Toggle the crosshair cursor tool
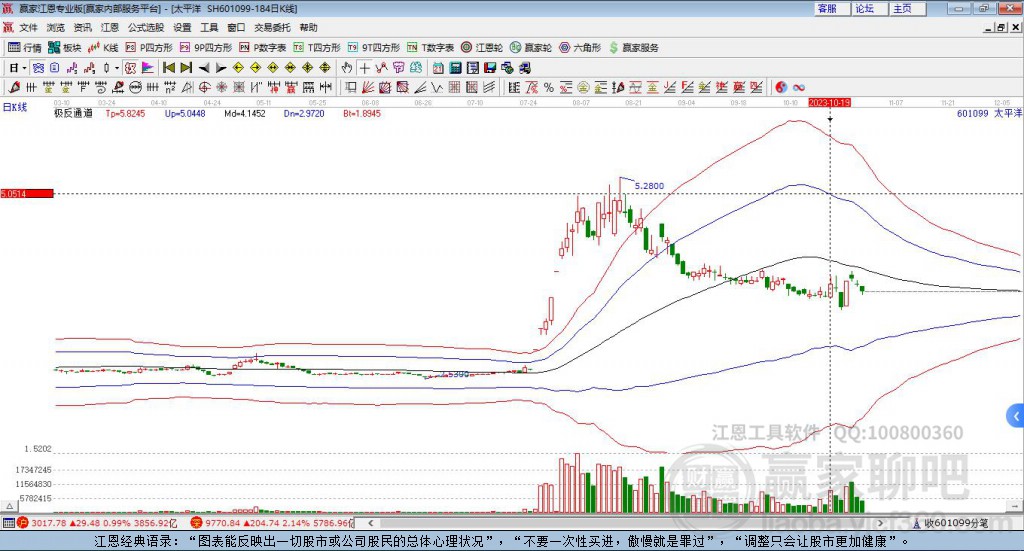Viewport: 1024px width, 551px height. pos(364,68)
